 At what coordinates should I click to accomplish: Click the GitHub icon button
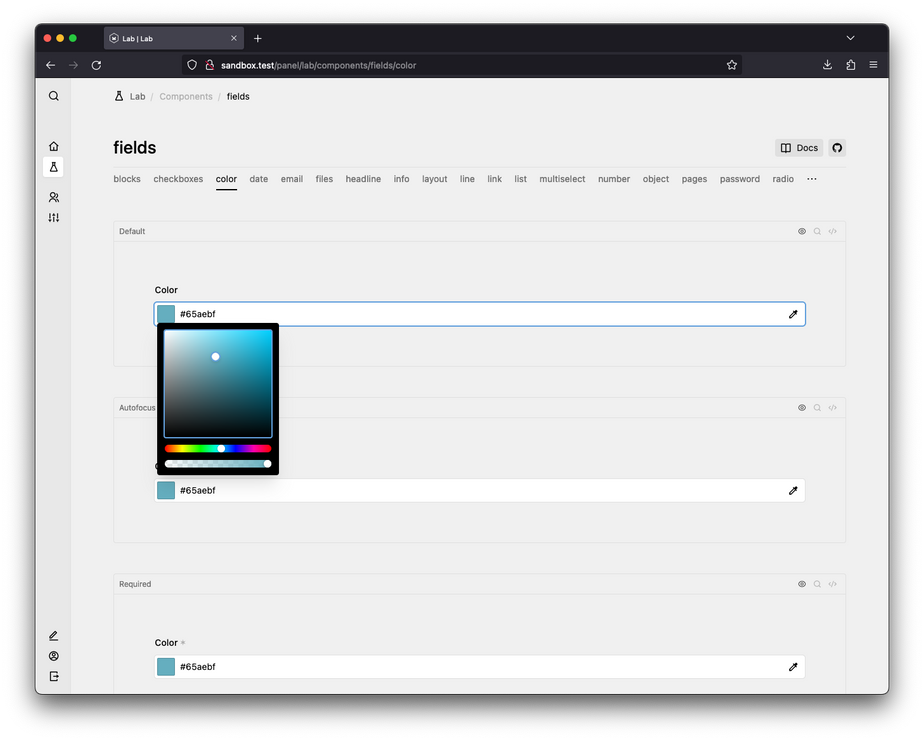(837, 148)
